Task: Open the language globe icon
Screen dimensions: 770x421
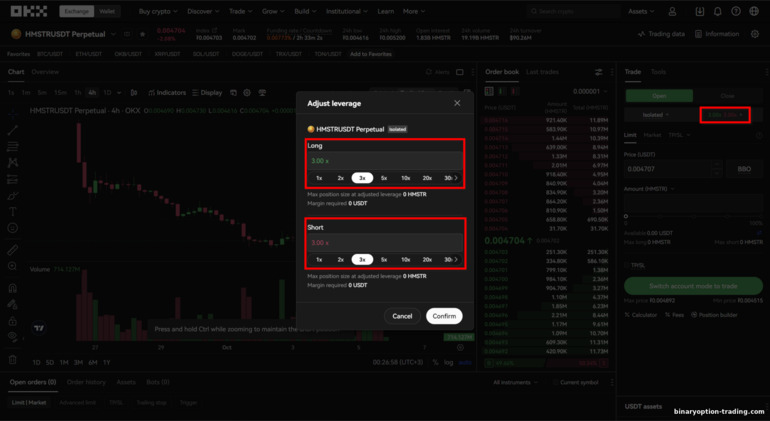Action: pos(754,11)
